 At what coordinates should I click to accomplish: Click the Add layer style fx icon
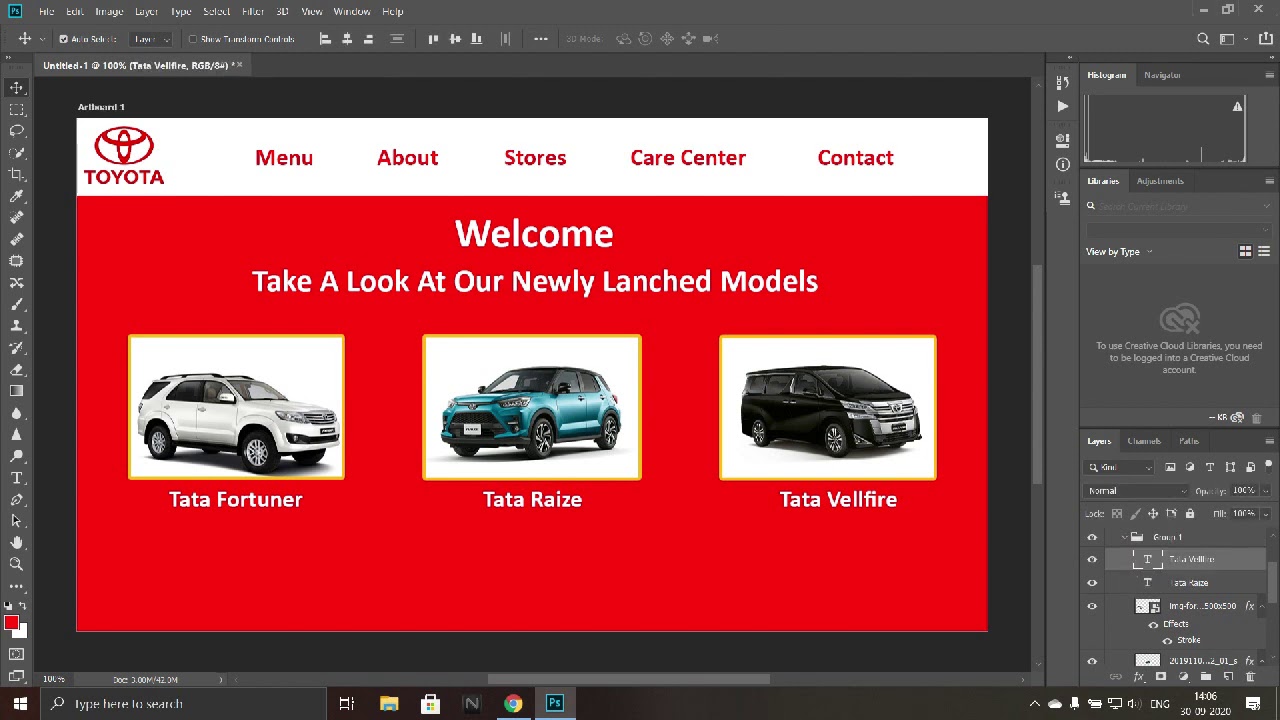[1139, 677]
